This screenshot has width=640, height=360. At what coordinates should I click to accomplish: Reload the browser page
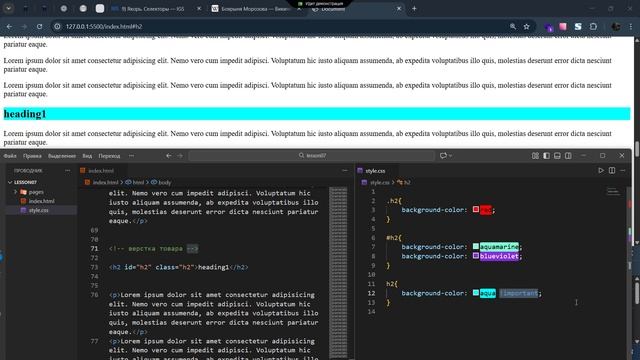click(39, 27)
